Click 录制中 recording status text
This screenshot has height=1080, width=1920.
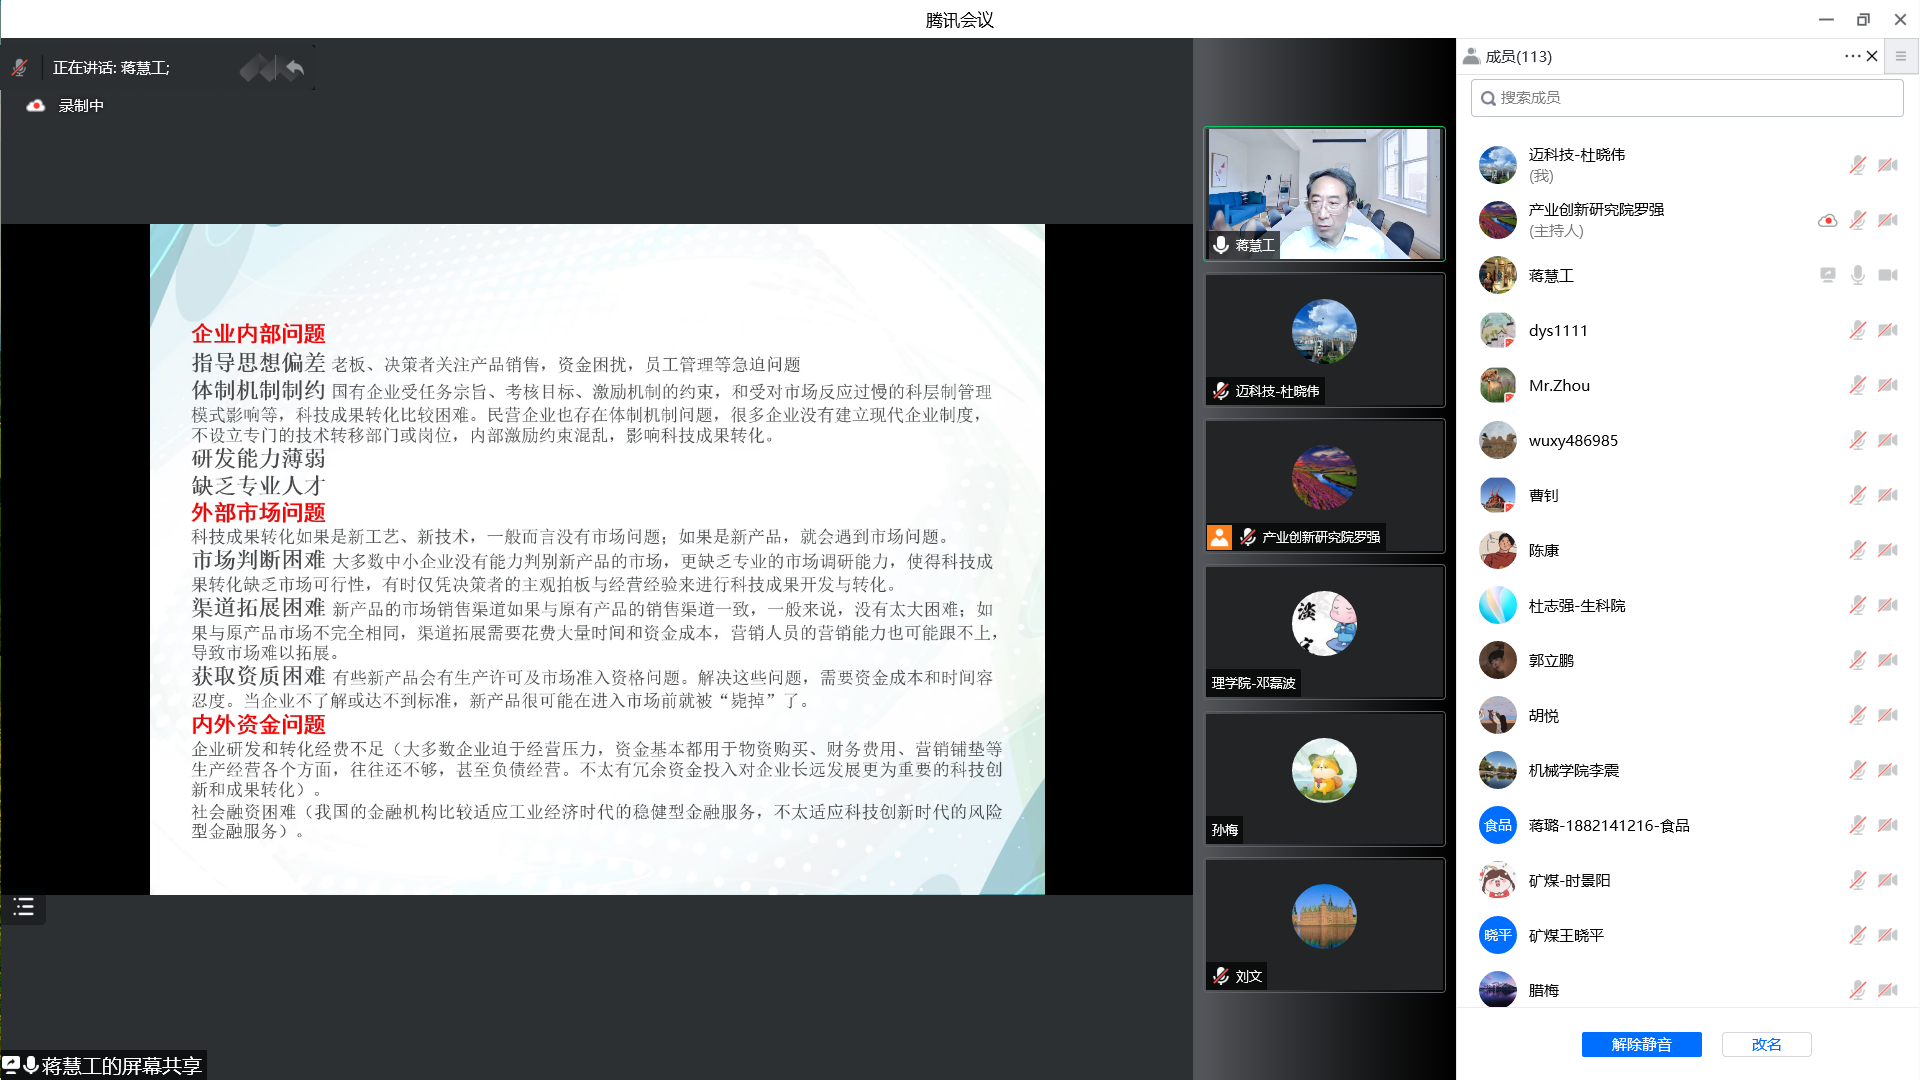pyautogui.click(x=81, y=105)
